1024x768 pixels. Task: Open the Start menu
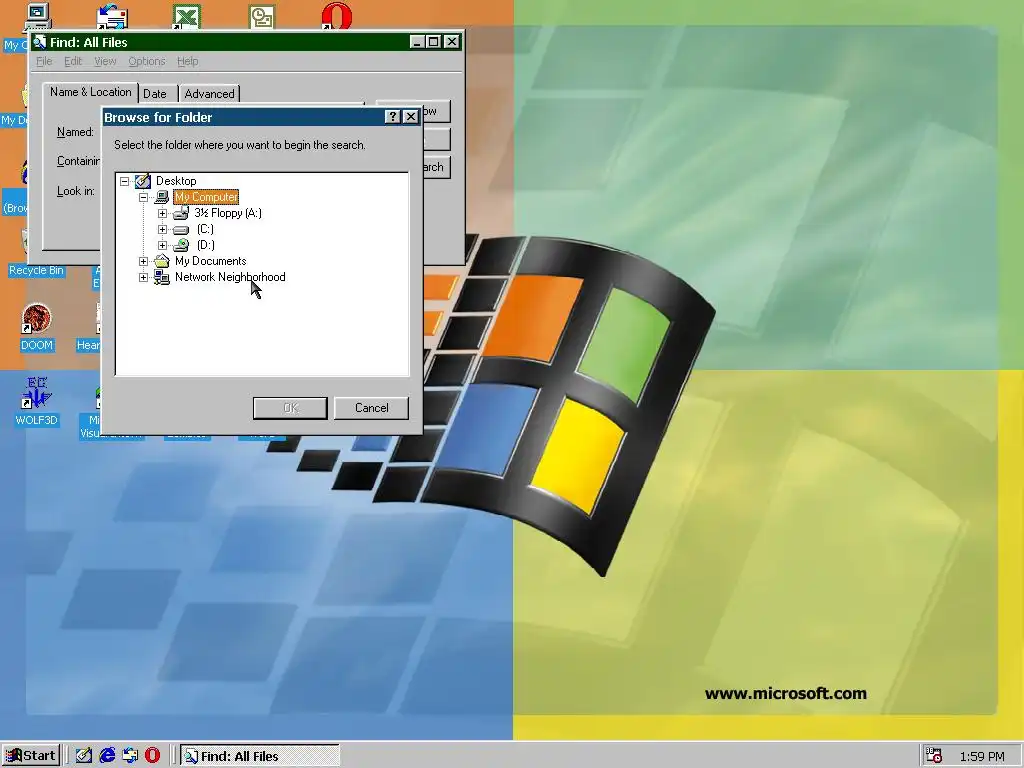tap(31, 756)
